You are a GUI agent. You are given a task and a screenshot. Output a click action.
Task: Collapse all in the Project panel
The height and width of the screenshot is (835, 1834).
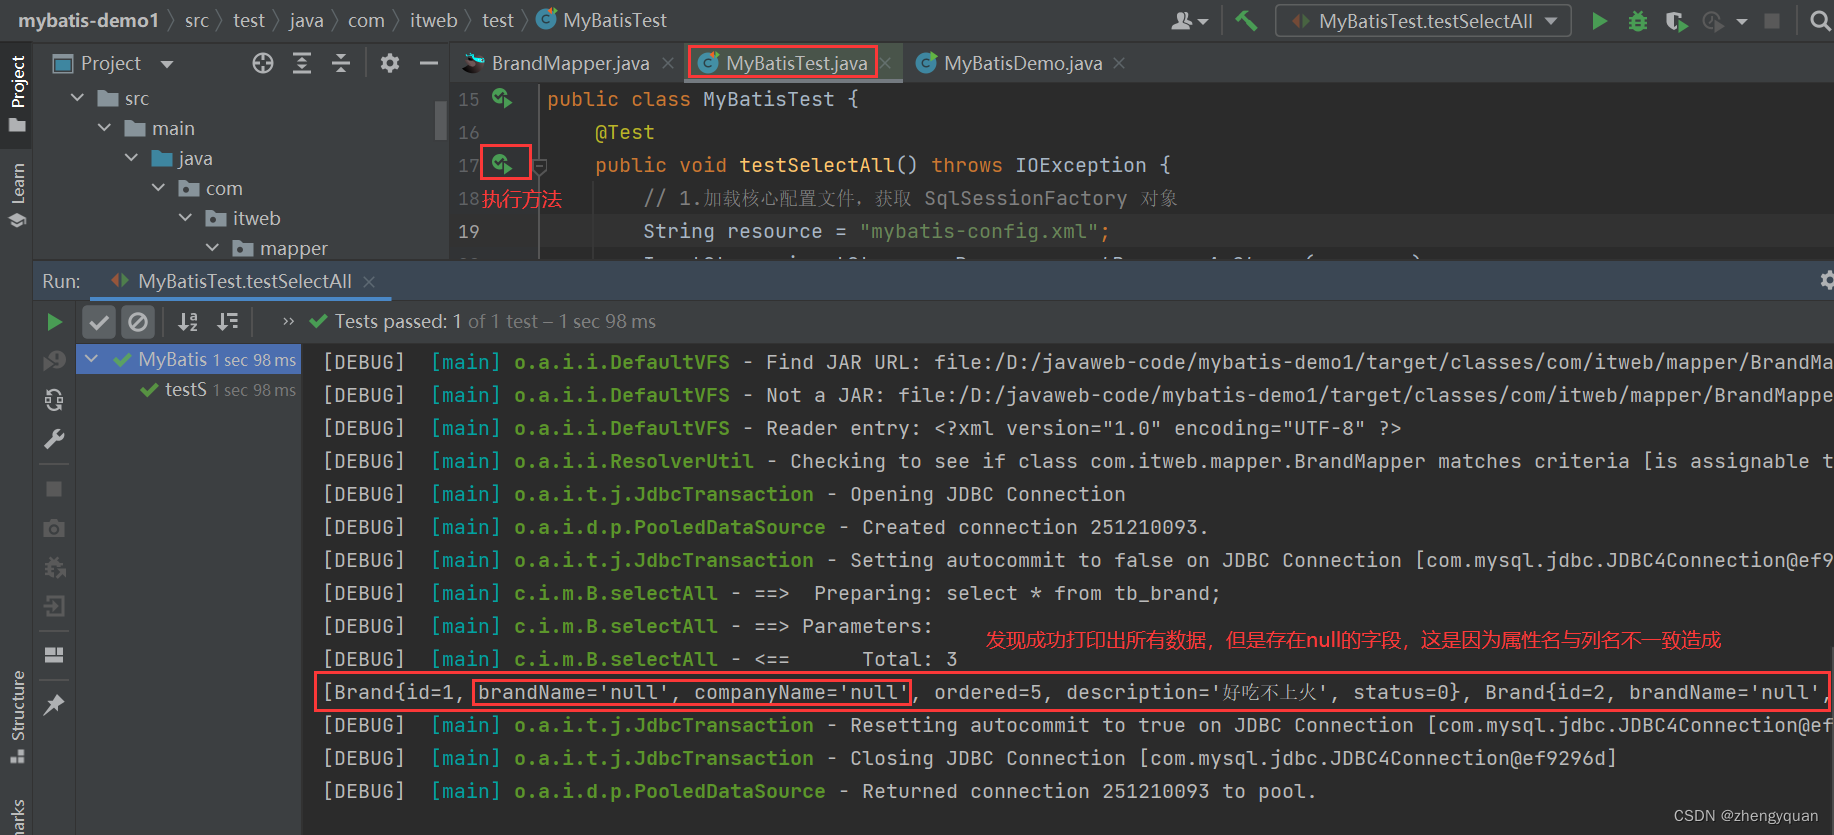341,63
